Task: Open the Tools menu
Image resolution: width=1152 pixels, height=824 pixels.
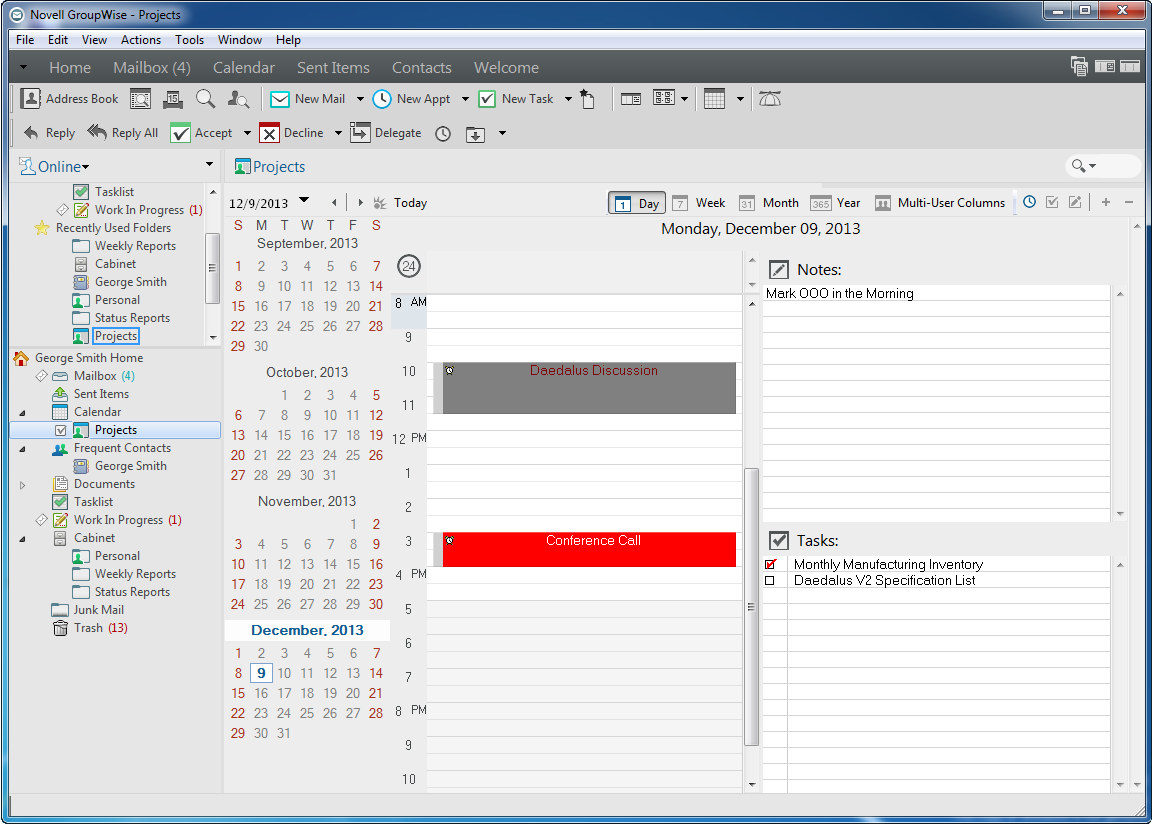Action: (189, 40)
